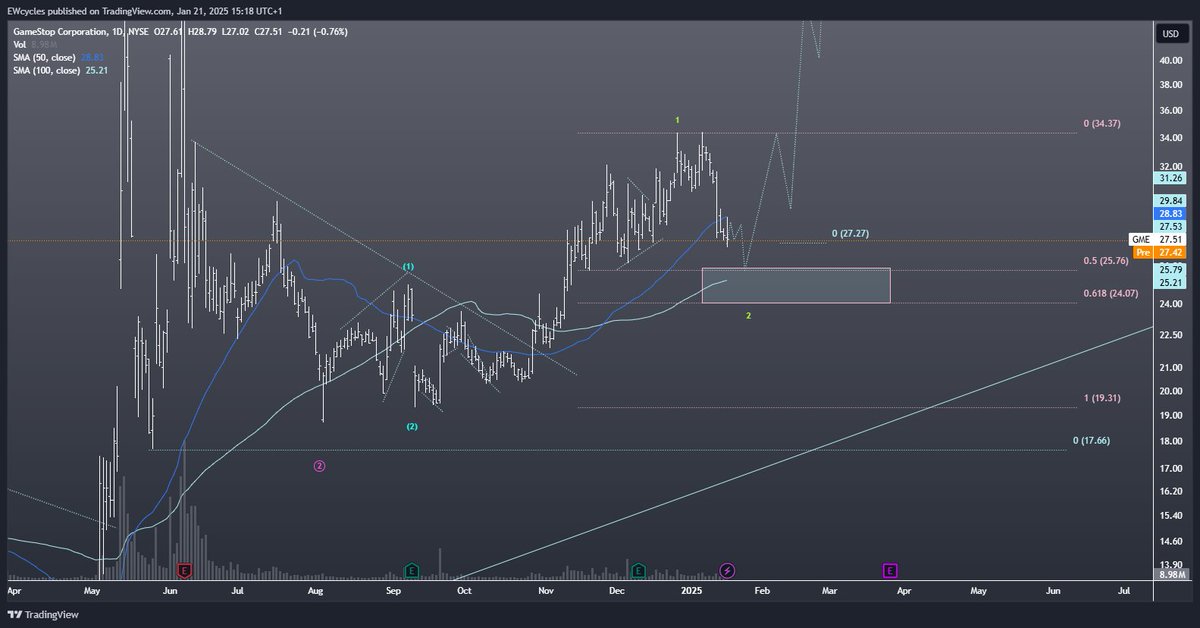Select the green wave 2 label below the box
The height and width of the screenshot is (628, 1200).
[748, 316]
